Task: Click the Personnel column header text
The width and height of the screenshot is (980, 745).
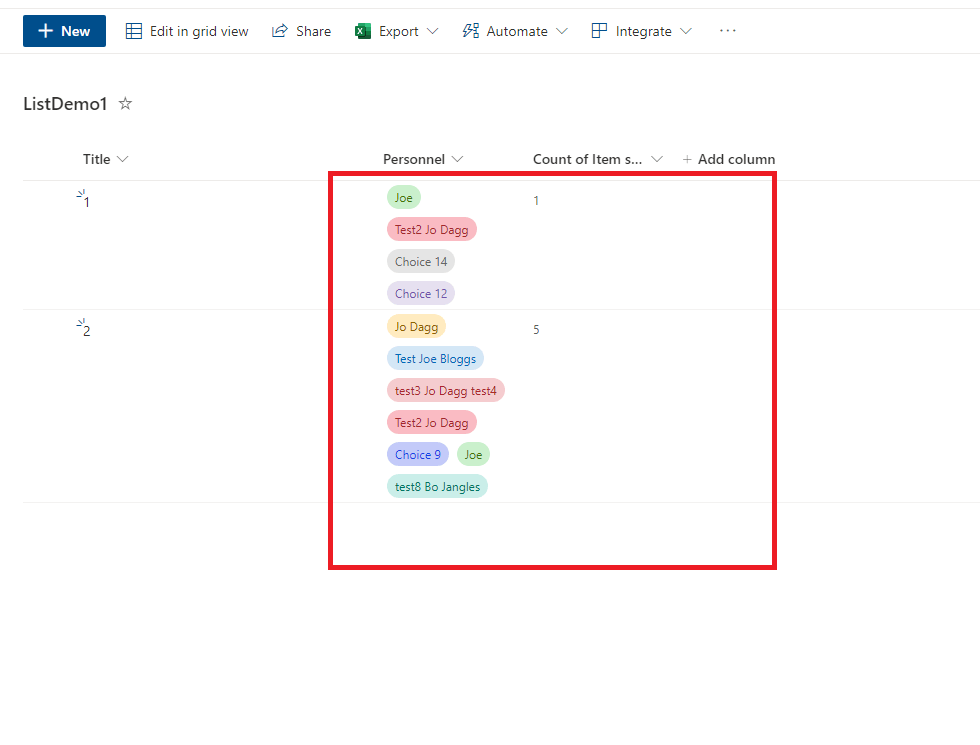Action: (x=414, y=159)
